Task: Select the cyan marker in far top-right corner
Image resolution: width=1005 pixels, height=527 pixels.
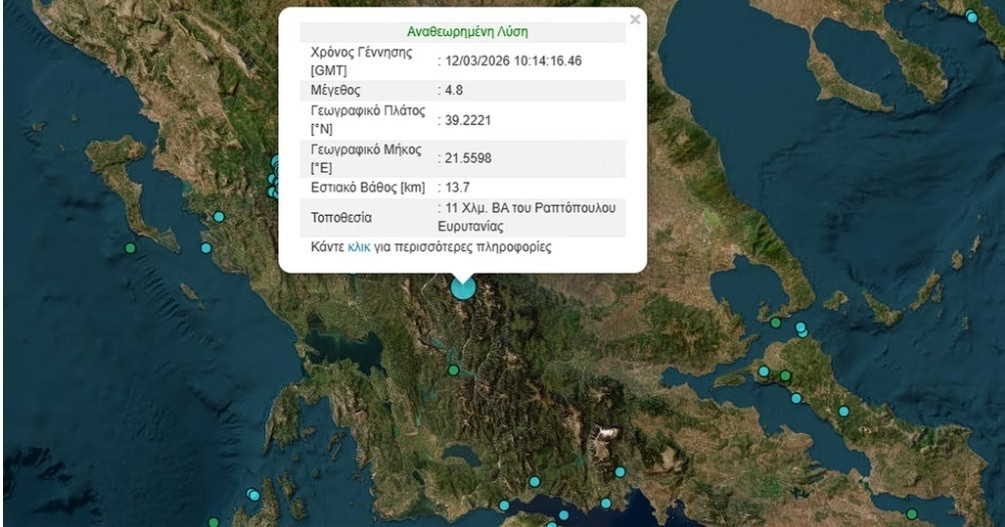Action: pyautogui.click(x=972, y=16)
